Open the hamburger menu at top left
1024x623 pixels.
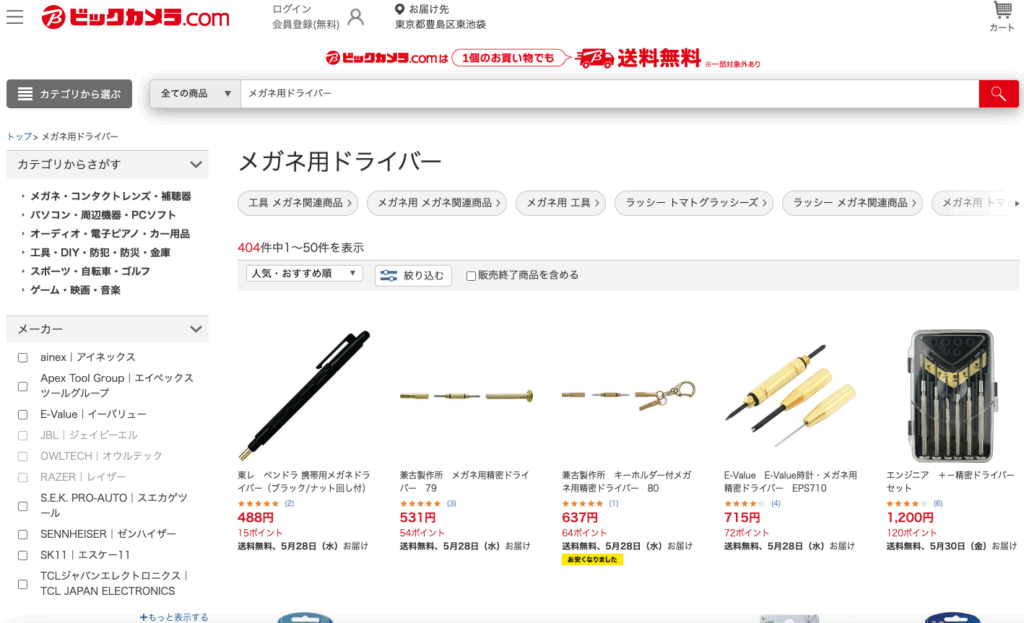pos(14,16)
